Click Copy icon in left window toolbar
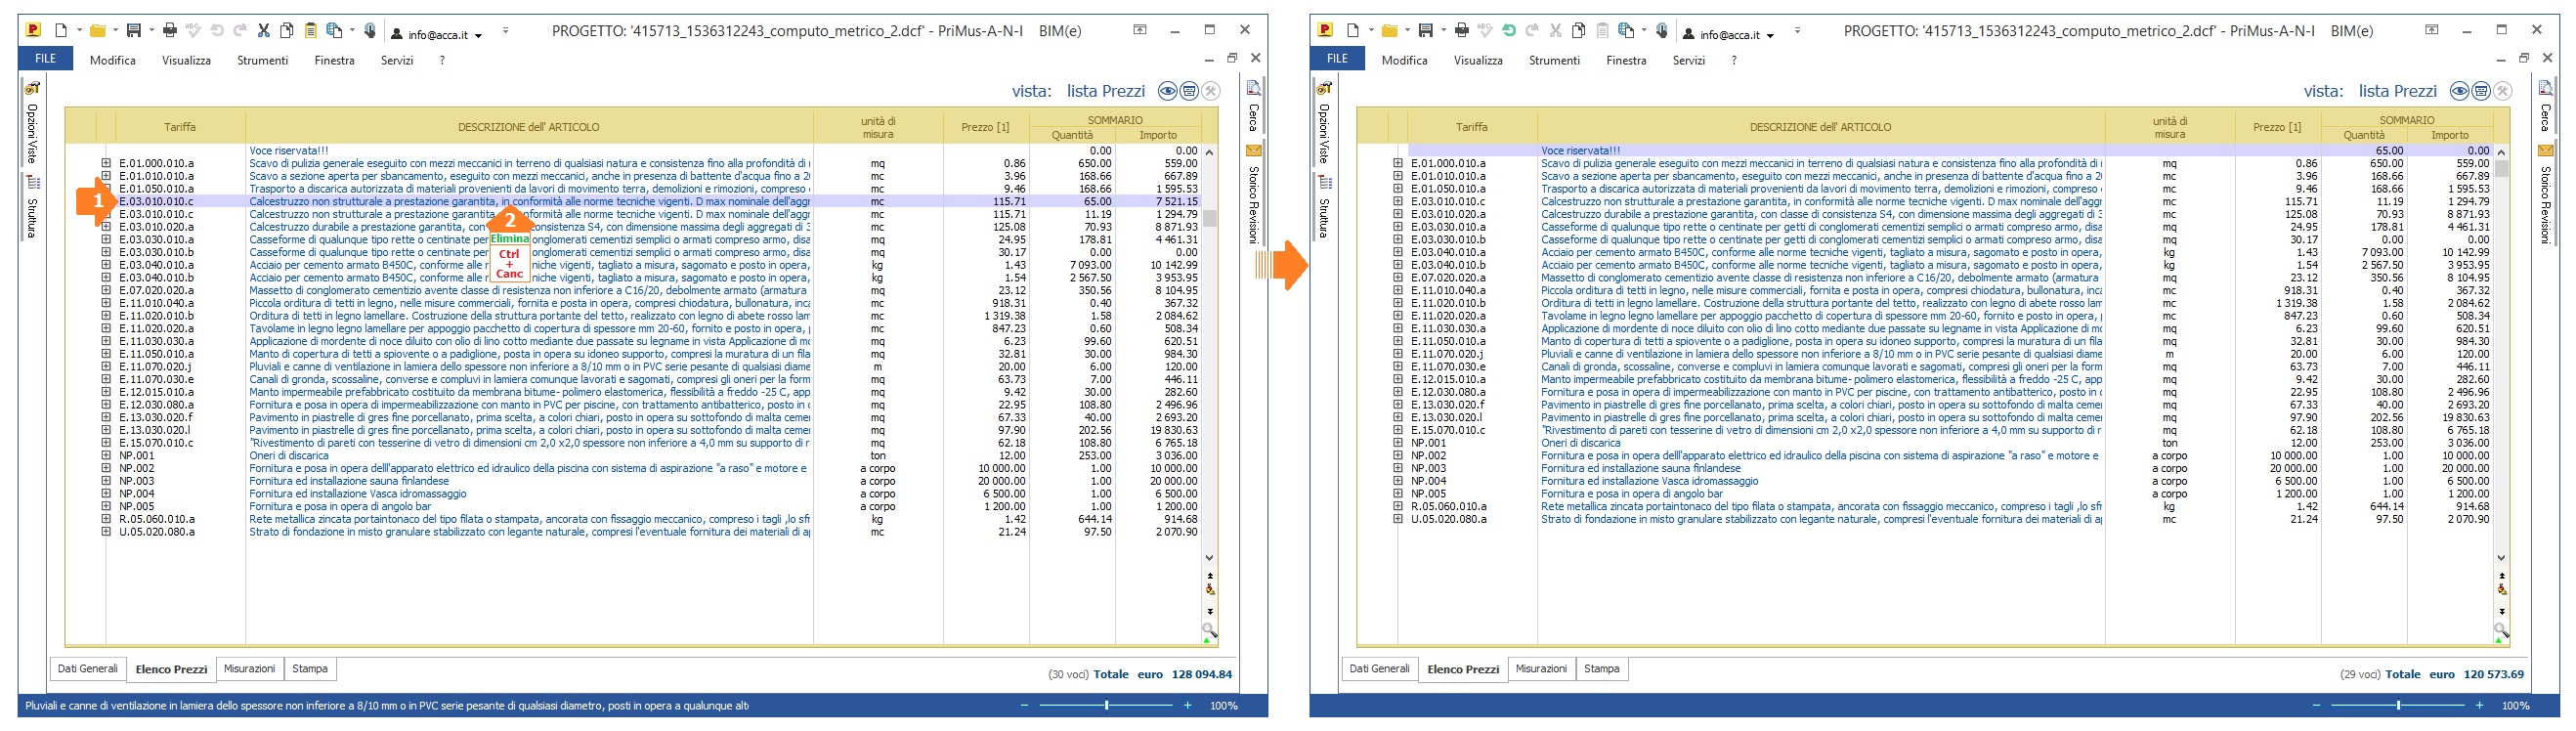 pyautogui.click(x=287, y=30)
